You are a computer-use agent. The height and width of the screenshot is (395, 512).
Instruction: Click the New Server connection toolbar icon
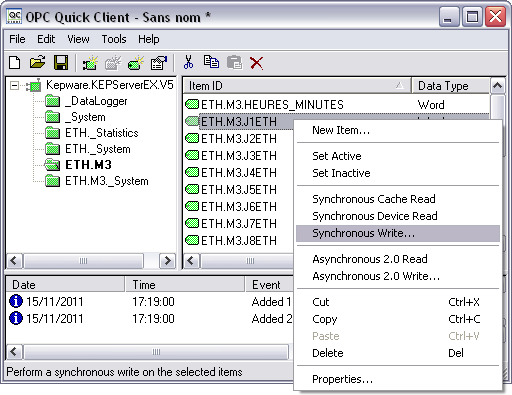coord(90,63)
